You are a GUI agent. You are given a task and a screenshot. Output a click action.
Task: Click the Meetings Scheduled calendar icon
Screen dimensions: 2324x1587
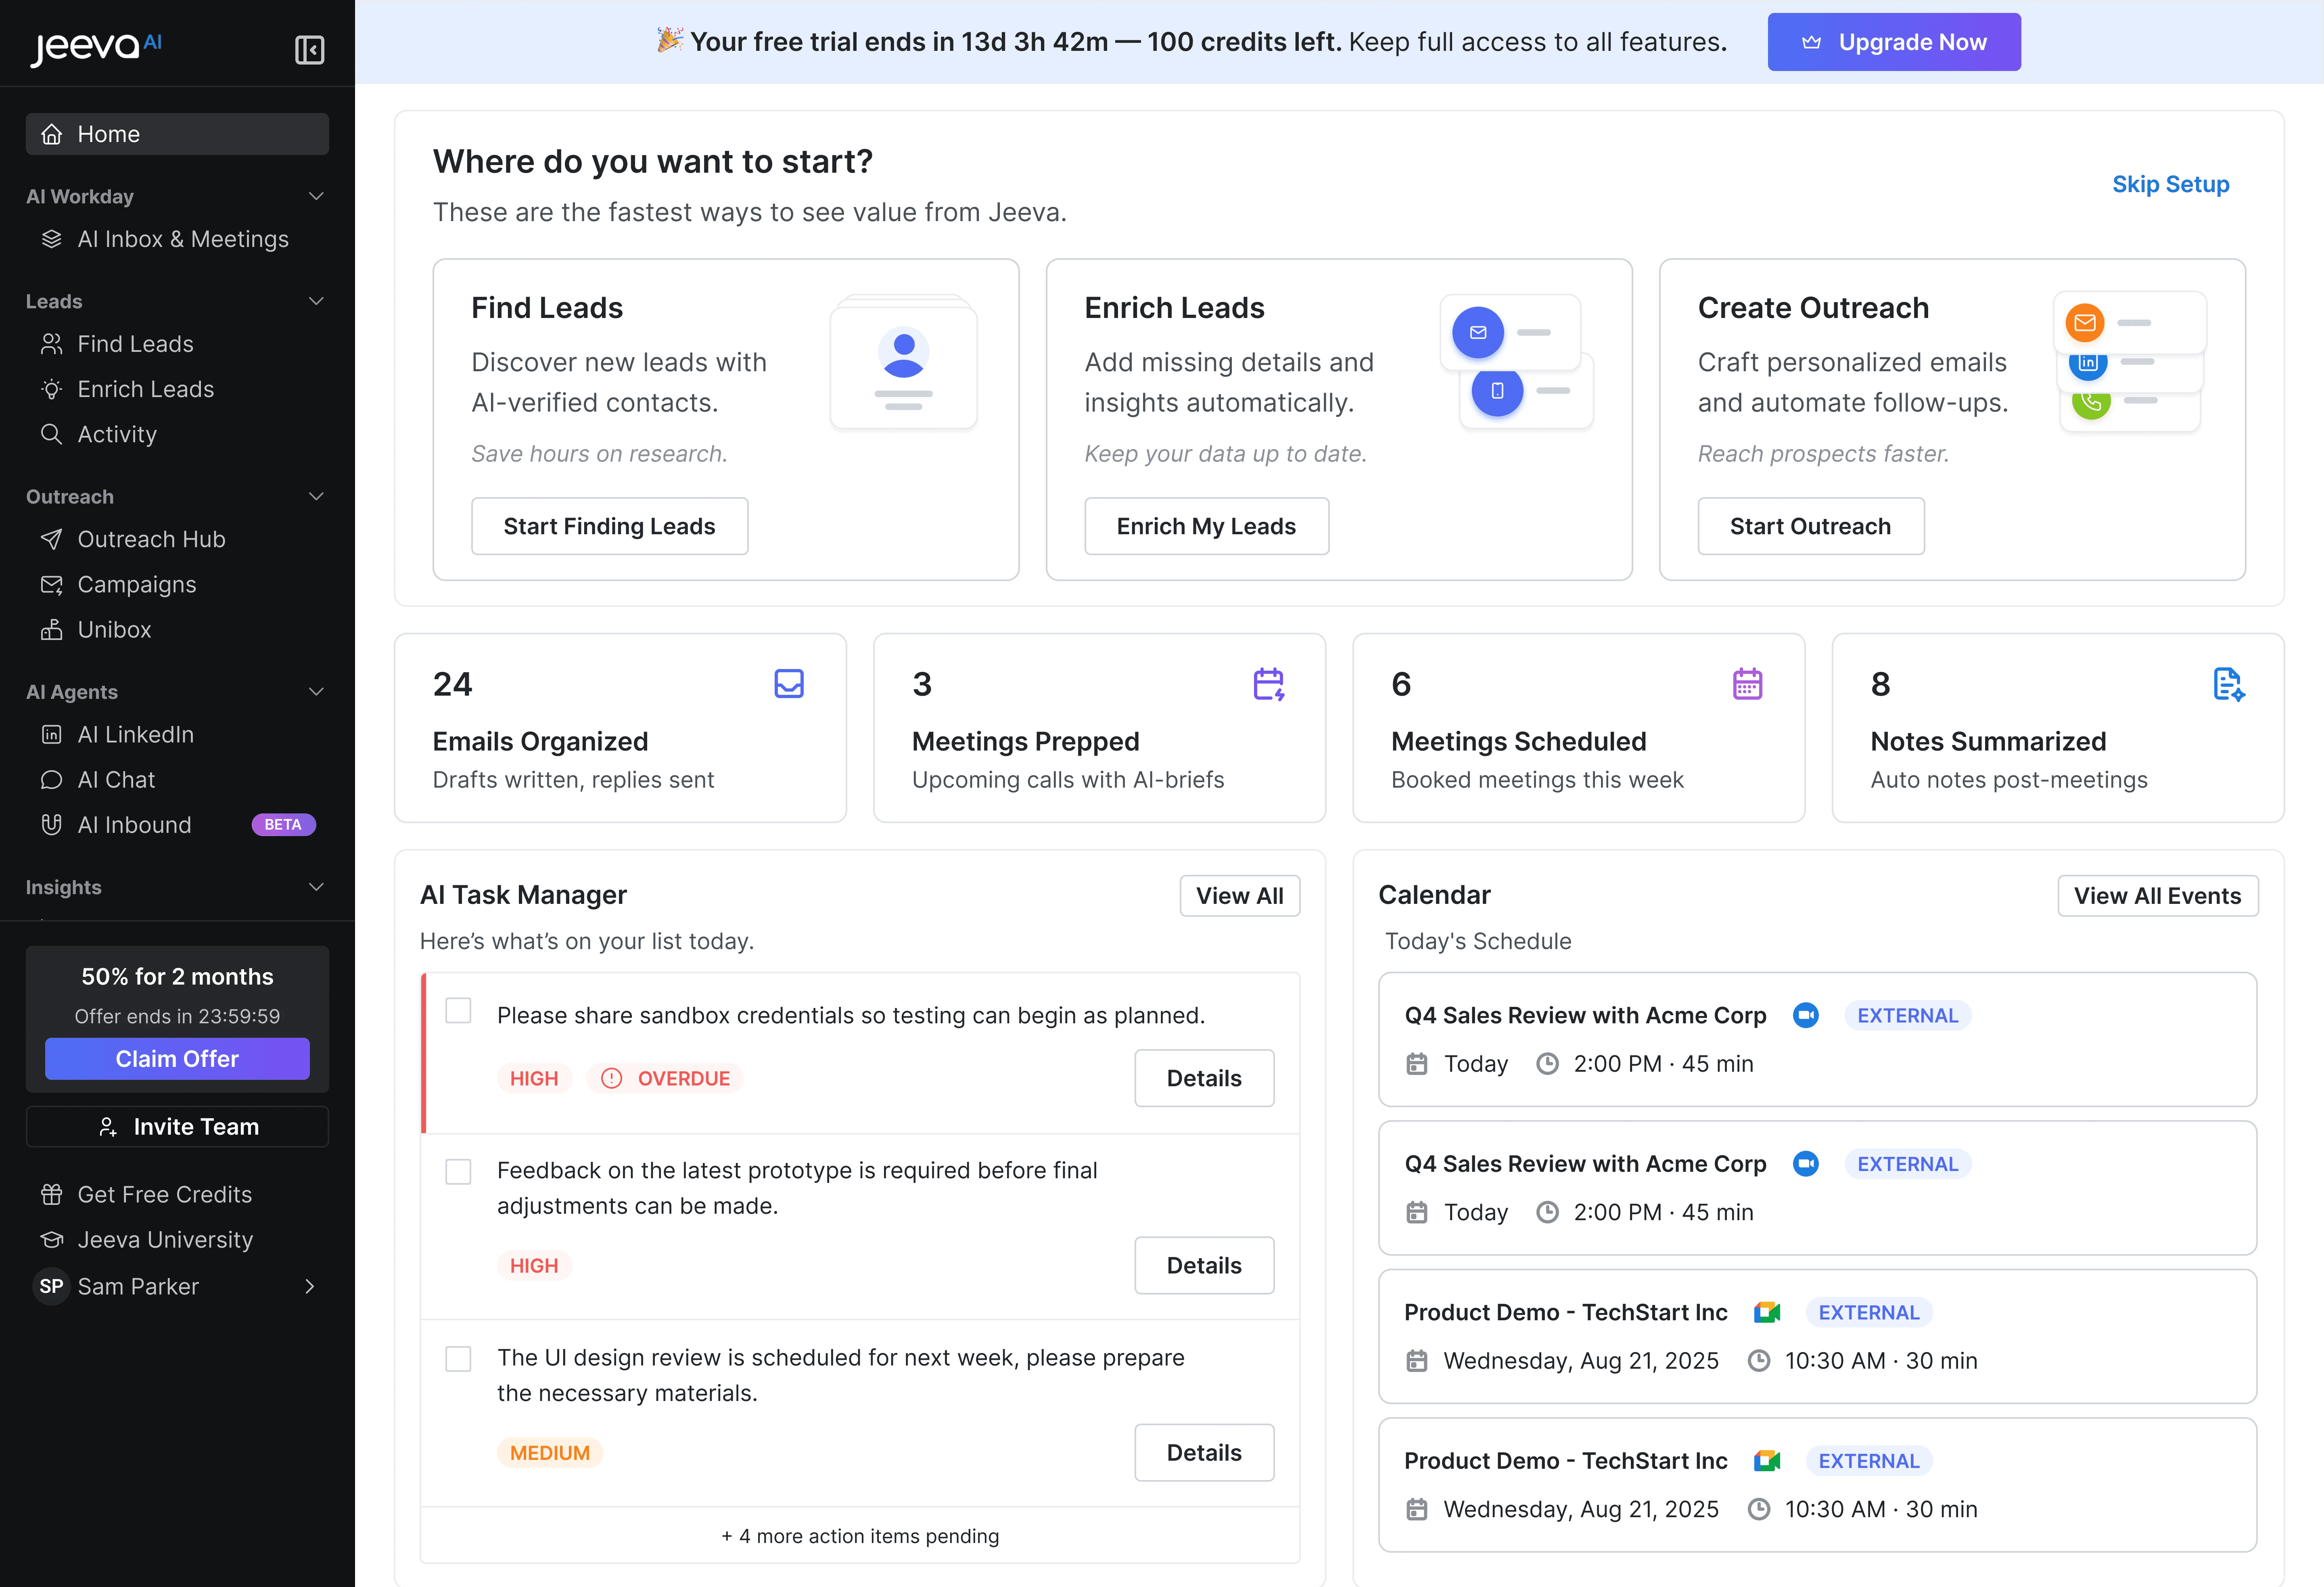1747,684
